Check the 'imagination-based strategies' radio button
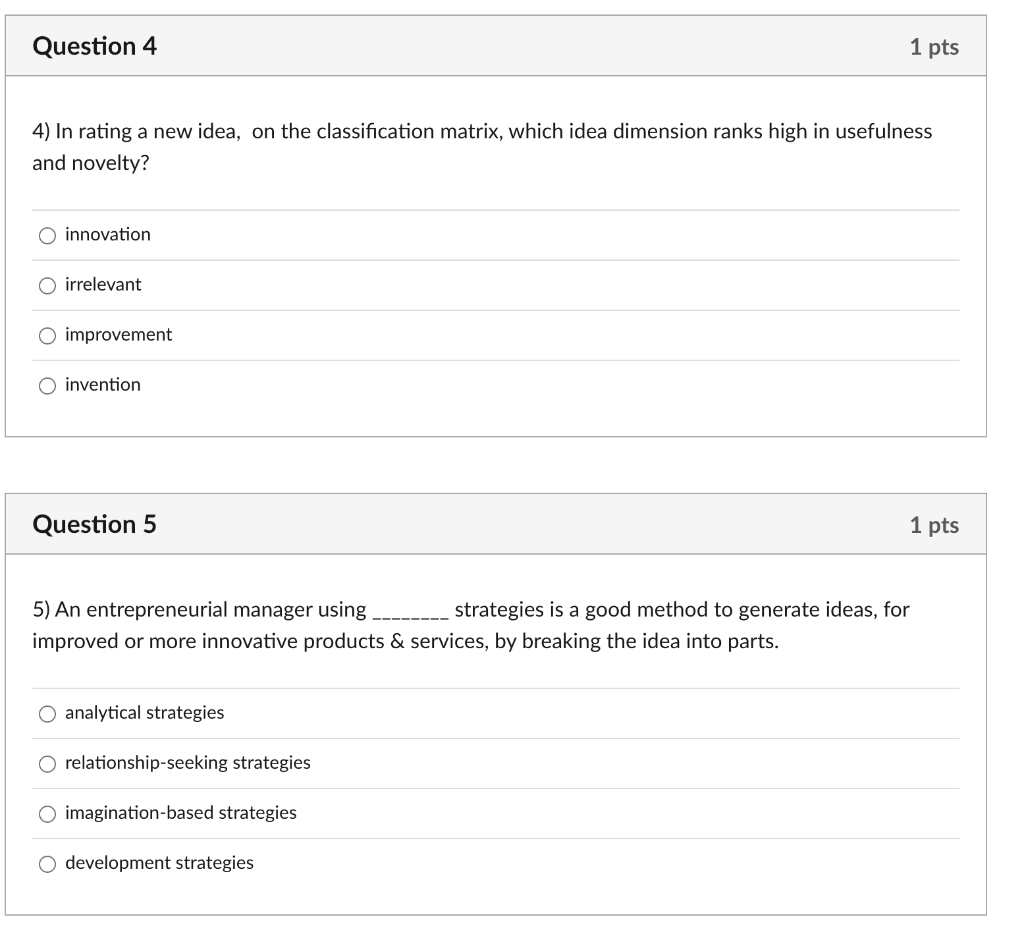The width and height of the screenshot is (1024, 940). [x=48, y=814]
